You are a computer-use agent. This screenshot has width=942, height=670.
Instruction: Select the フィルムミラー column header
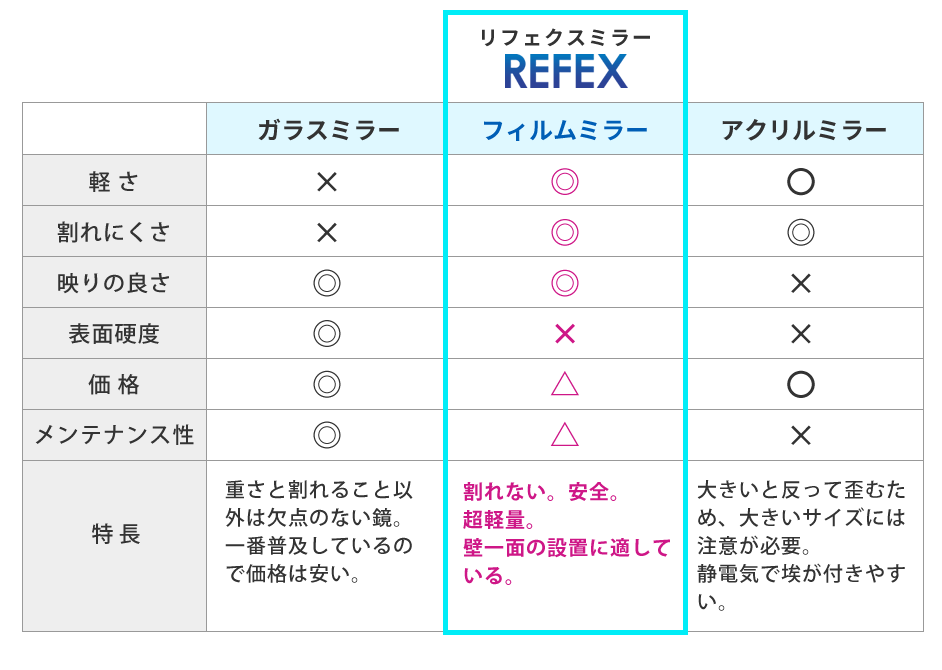click(565, 131)
